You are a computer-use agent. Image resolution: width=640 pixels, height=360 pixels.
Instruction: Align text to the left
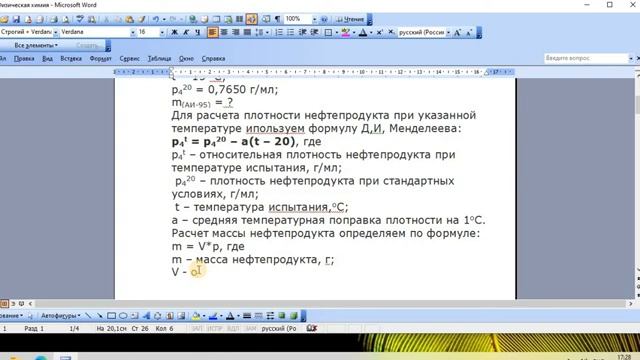(x=212, y=32)
